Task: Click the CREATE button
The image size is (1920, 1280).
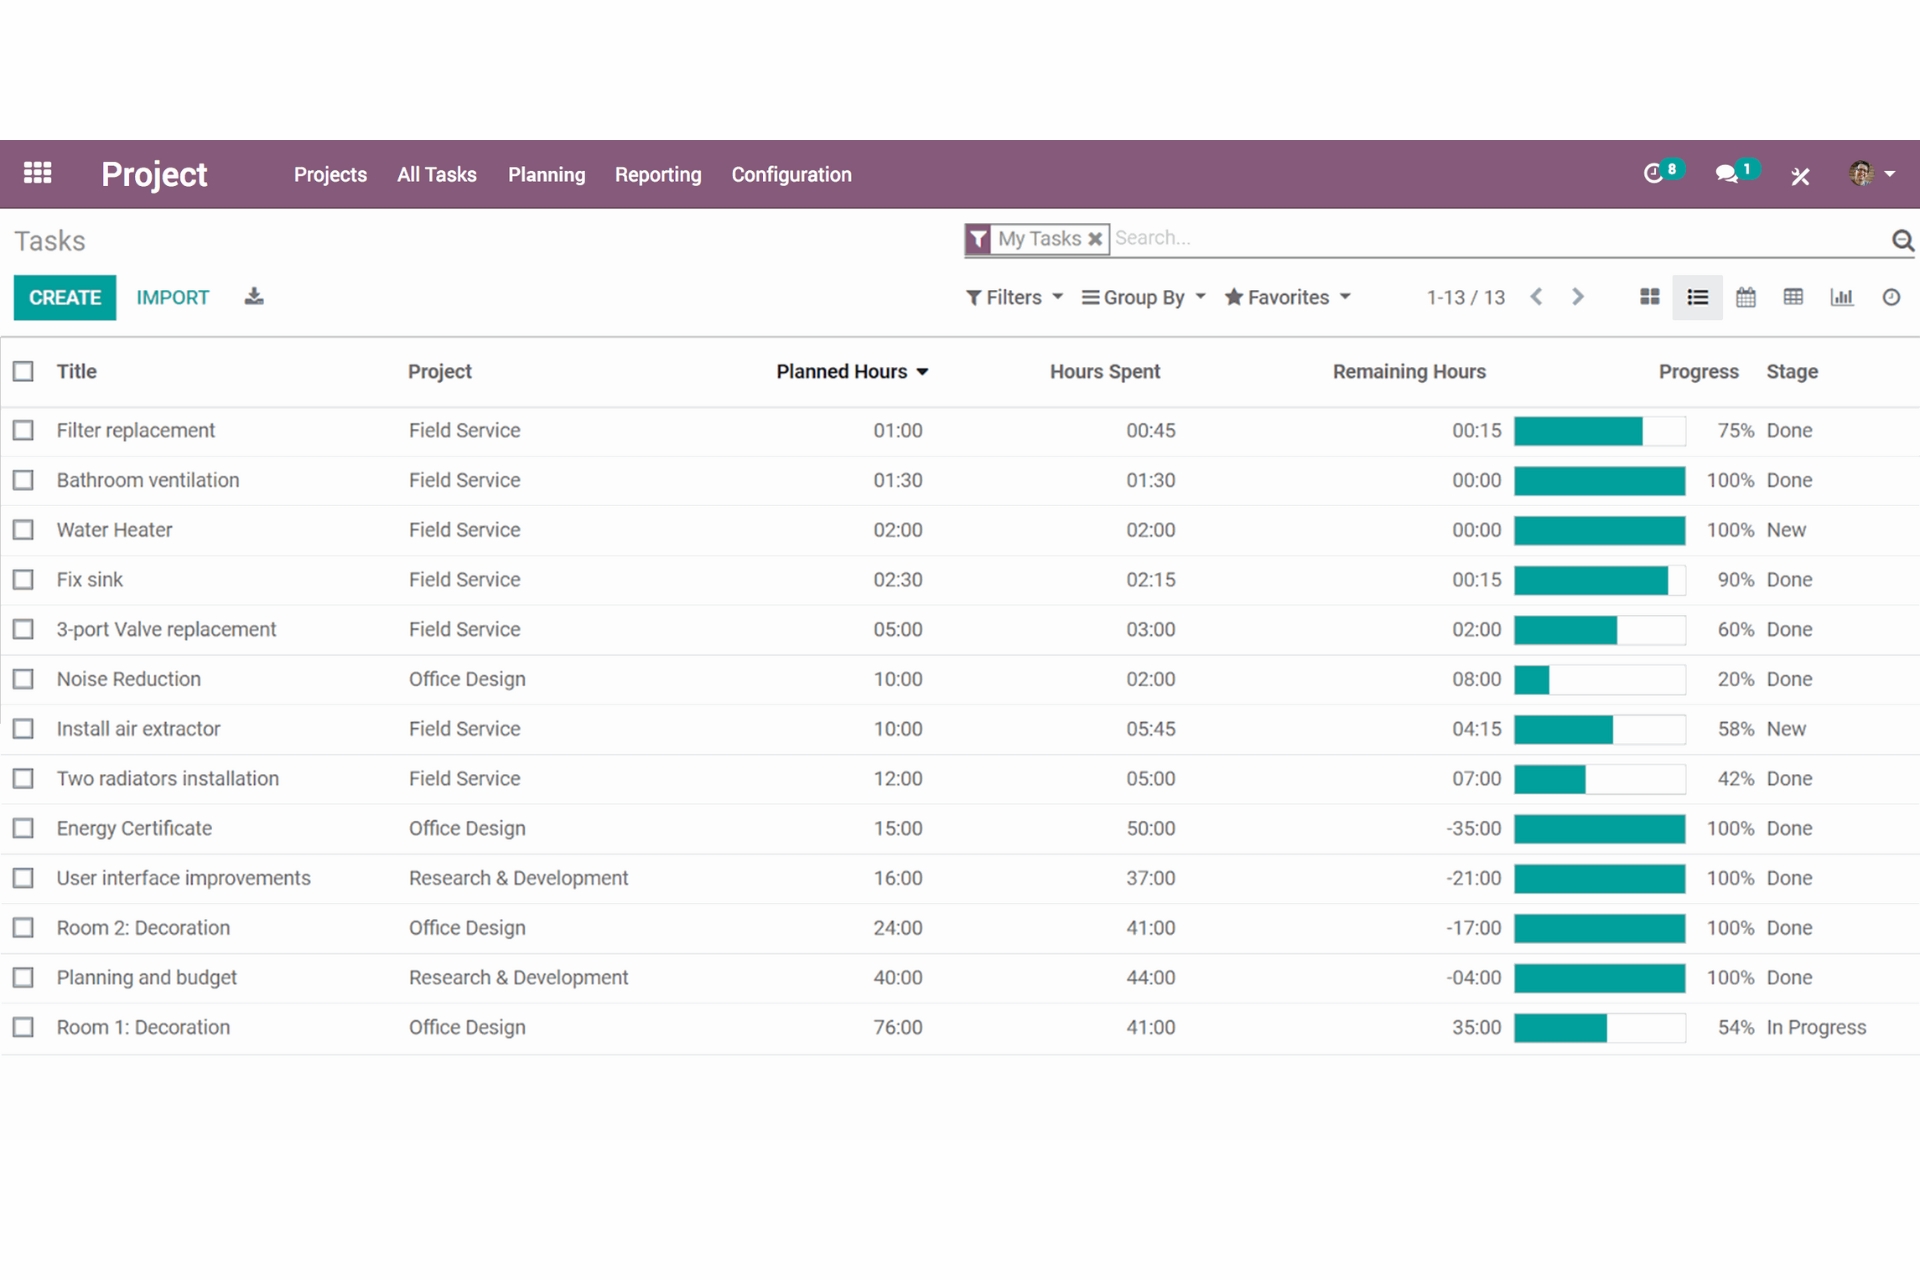Action: 64,297
